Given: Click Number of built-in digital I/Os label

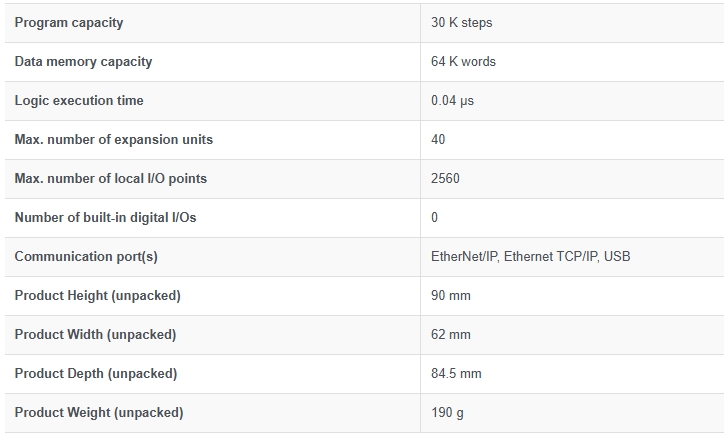Looking at the screenshot, I should [x=105, y=217].
